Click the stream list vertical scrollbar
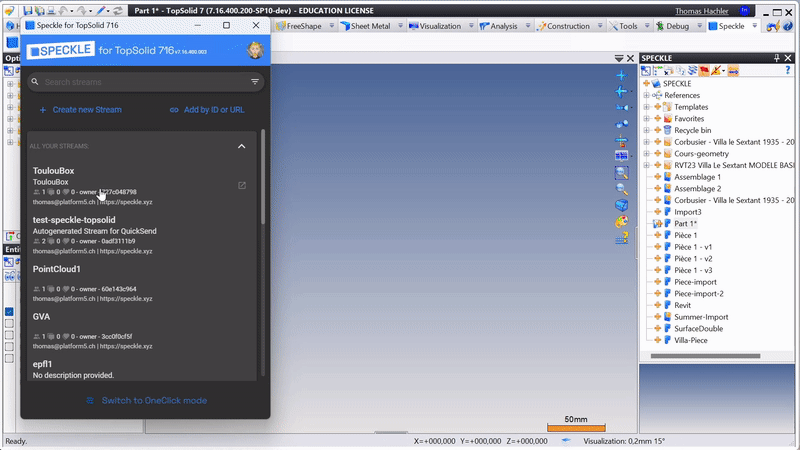800x450 pixels. pyautogui.click(x=263, y=176)
